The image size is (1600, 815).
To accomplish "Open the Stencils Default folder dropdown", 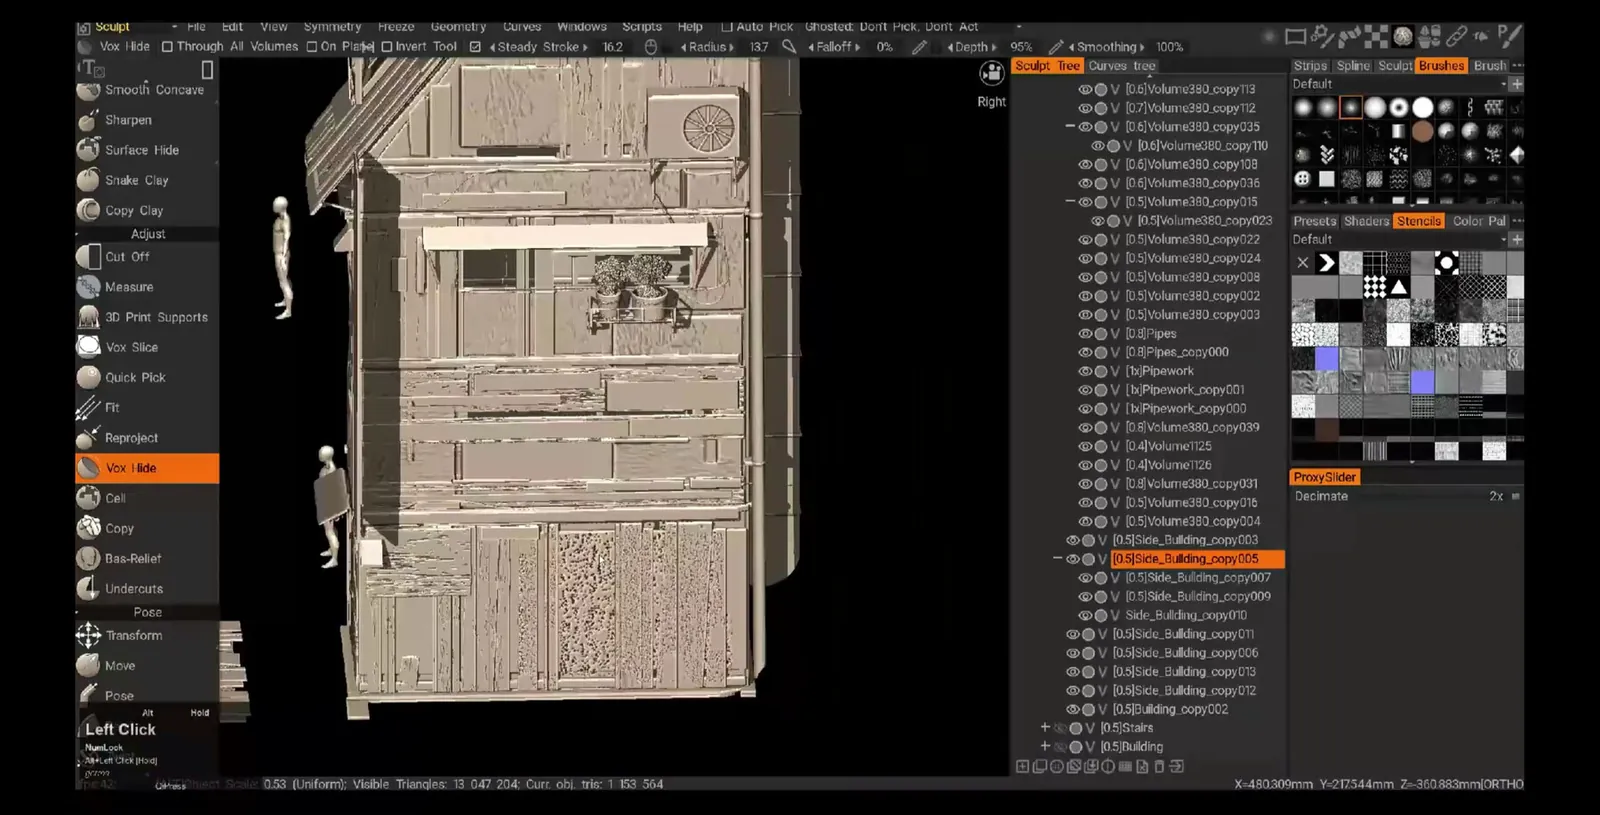I will [x=1398, y=240].
